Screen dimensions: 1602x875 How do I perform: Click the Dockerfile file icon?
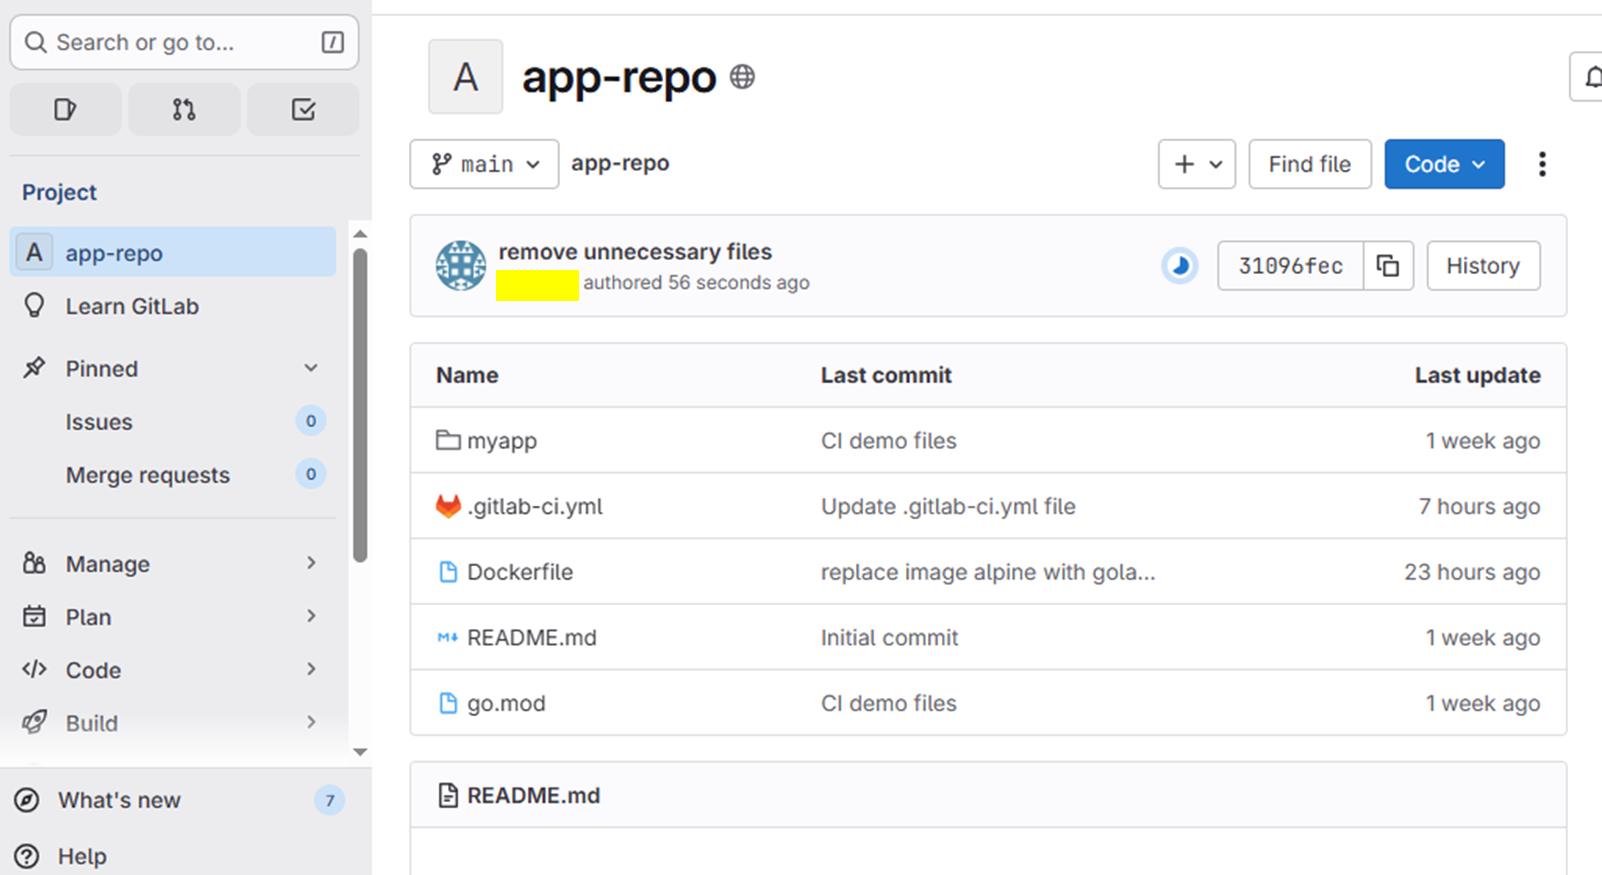click(448, 572)
